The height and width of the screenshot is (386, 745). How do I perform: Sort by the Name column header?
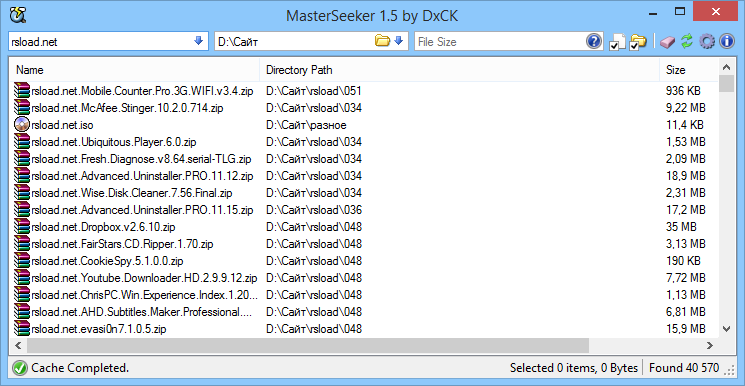[x=134, y=70]
